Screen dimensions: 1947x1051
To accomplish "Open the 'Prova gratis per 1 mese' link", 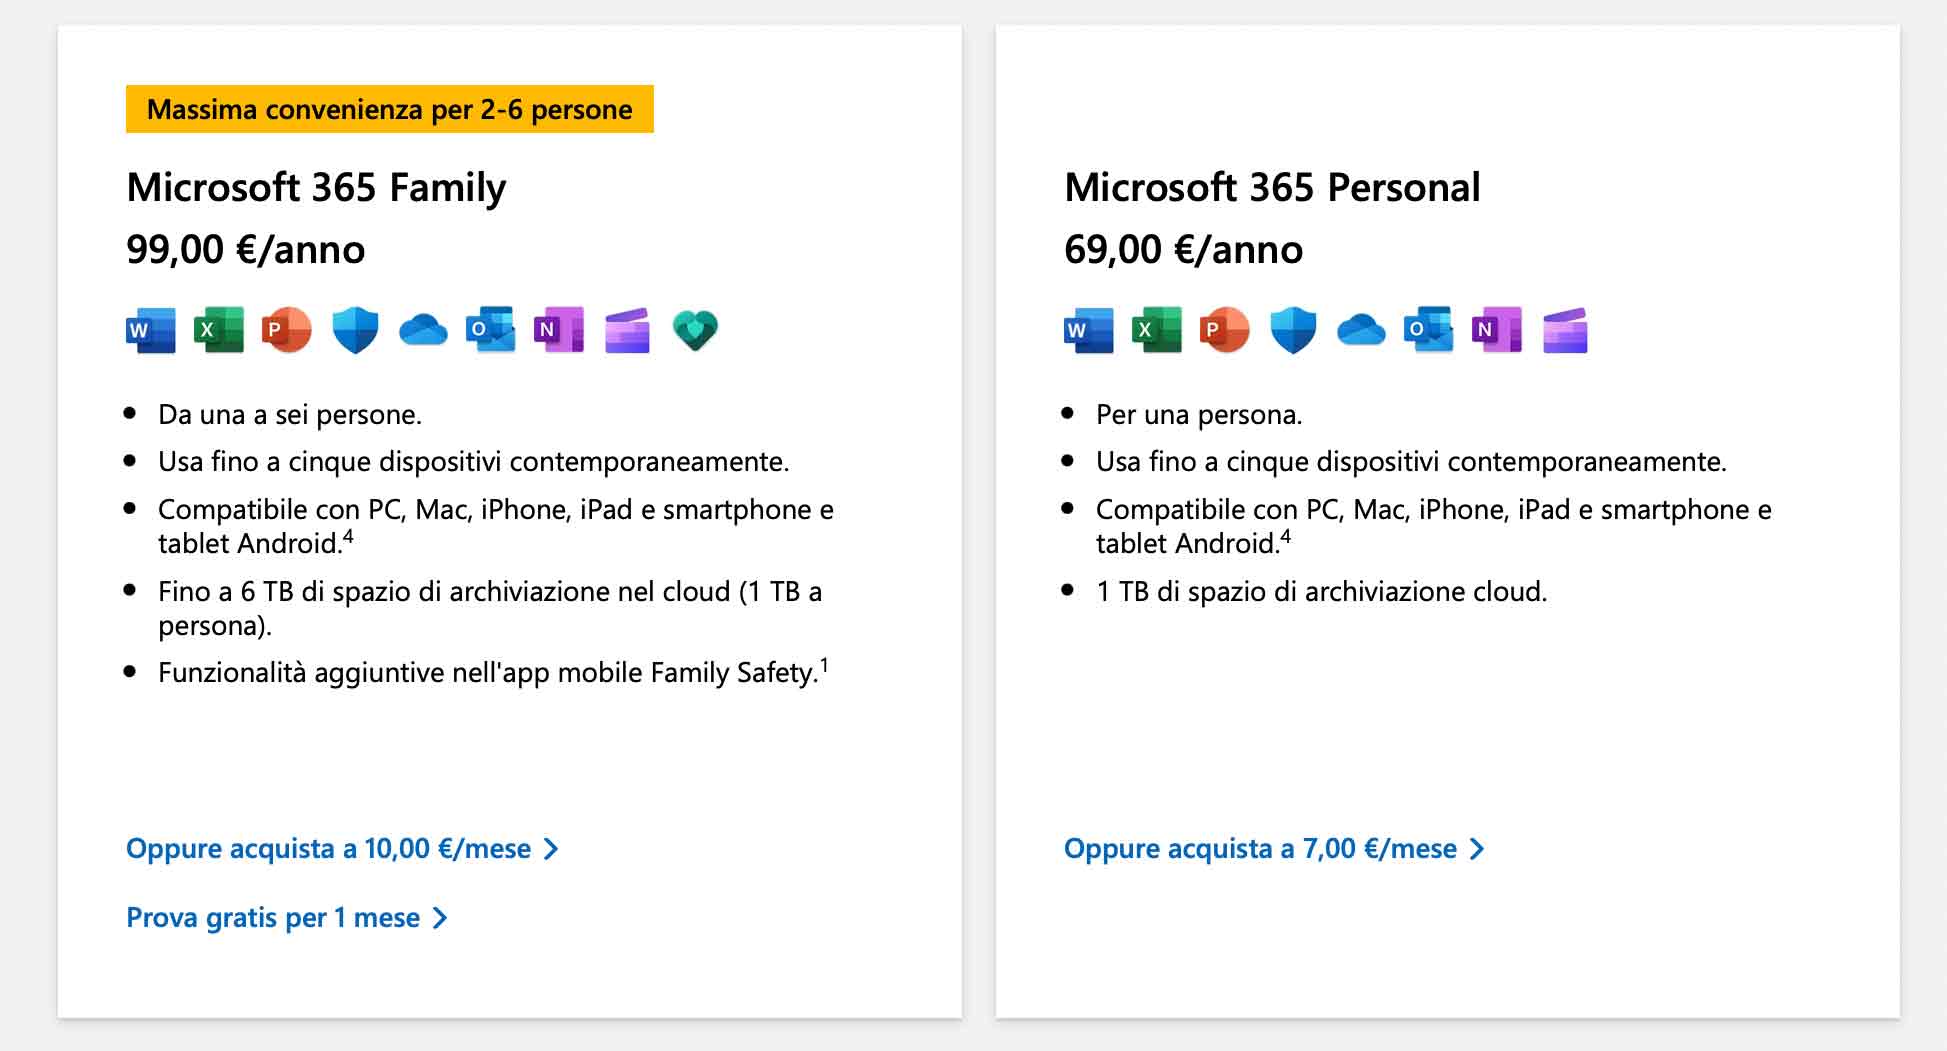I will (286, 918).
